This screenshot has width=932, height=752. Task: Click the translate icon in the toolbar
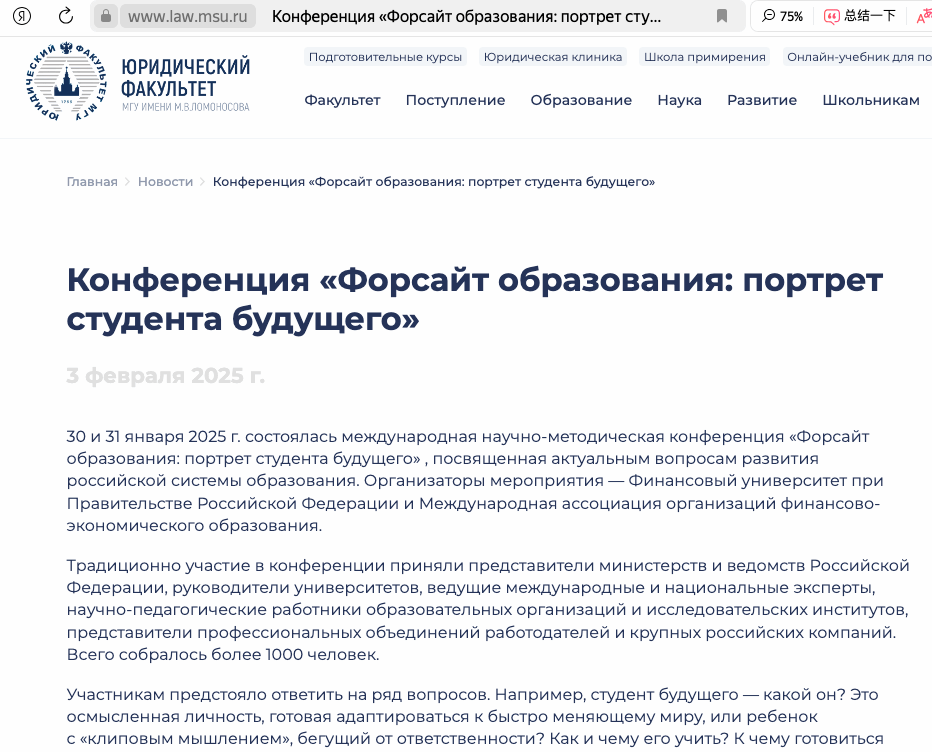tap(923, 16)
